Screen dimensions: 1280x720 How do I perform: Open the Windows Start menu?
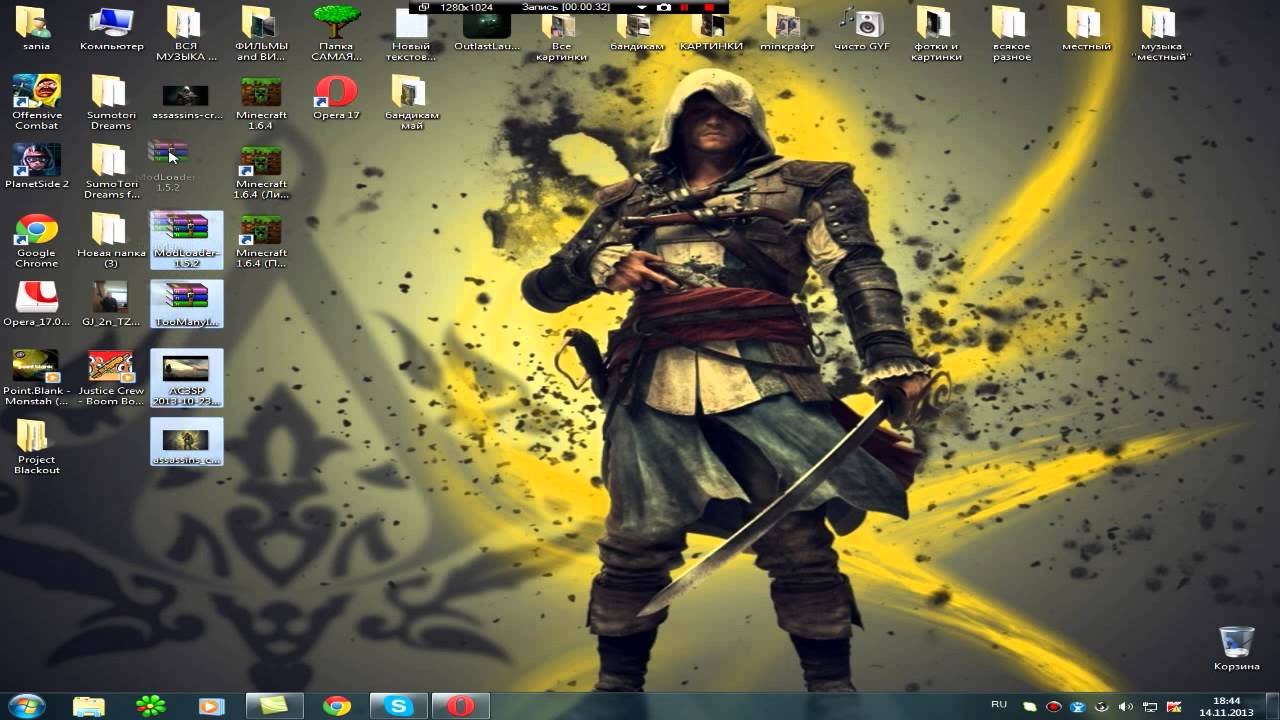coord(25,706)
